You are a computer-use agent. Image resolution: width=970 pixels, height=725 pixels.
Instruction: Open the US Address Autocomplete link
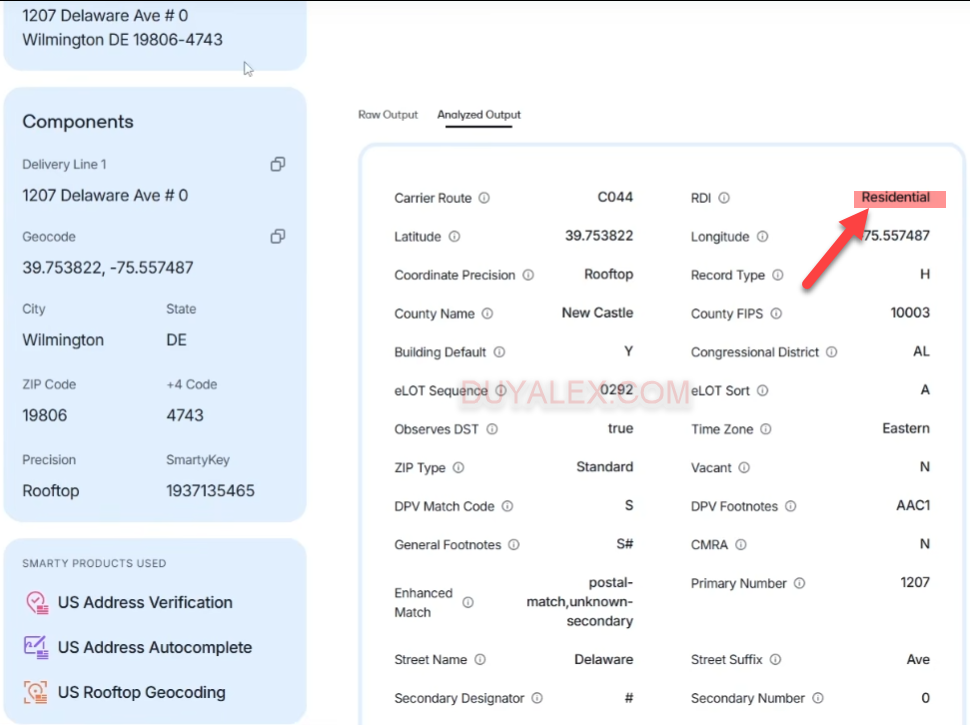pyautogui.click(x=155, y=647)
